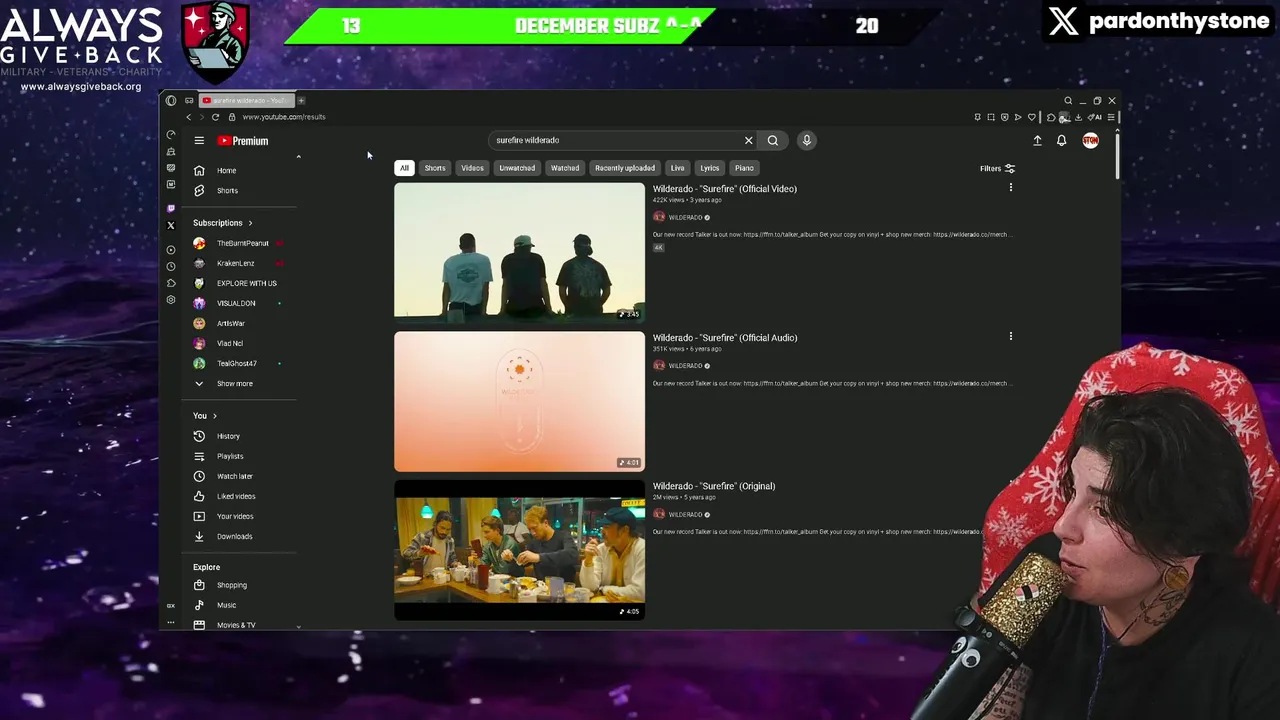Select the Recently uploaded filter chip
The image size is (1280, 720).
click(x=625, y=168)
